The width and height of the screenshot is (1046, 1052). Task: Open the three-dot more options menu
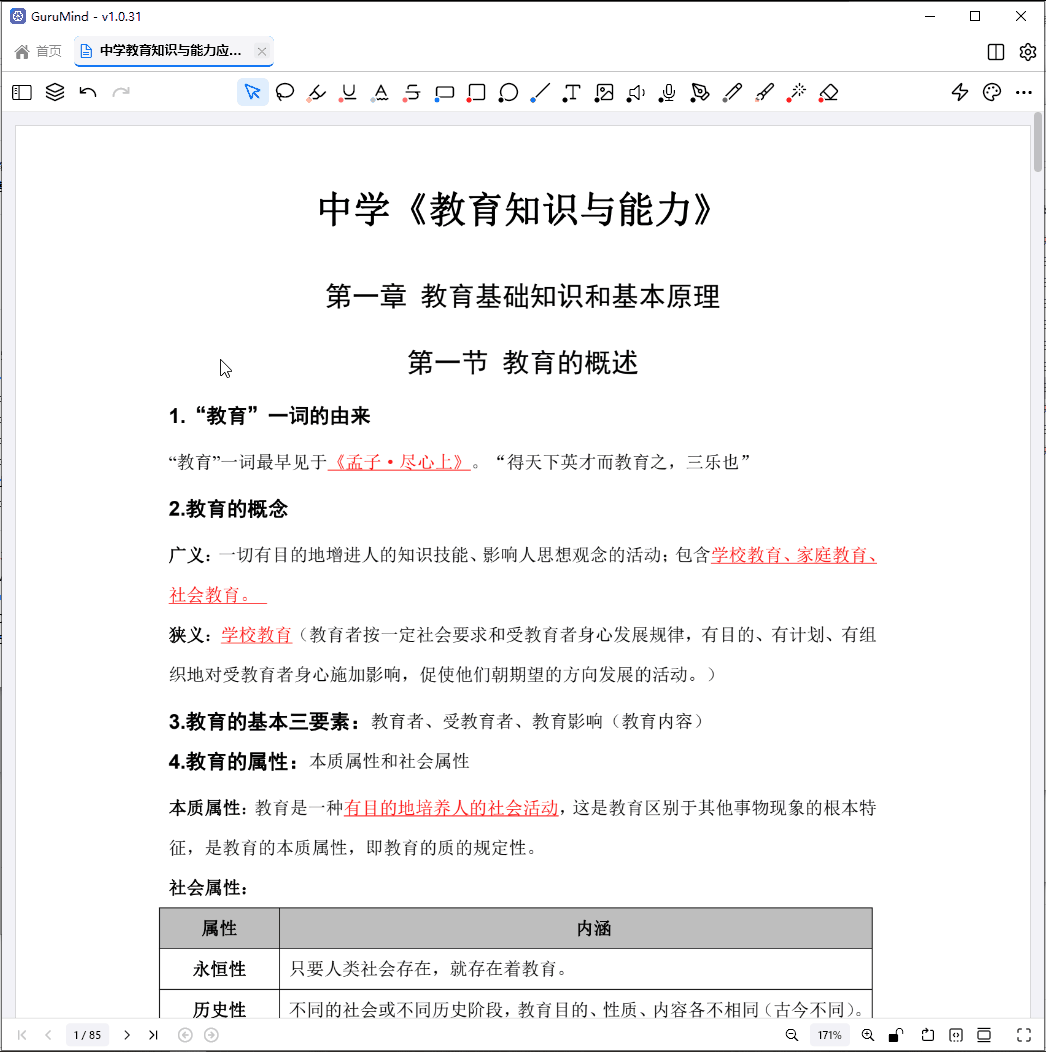click(1024, 93)
